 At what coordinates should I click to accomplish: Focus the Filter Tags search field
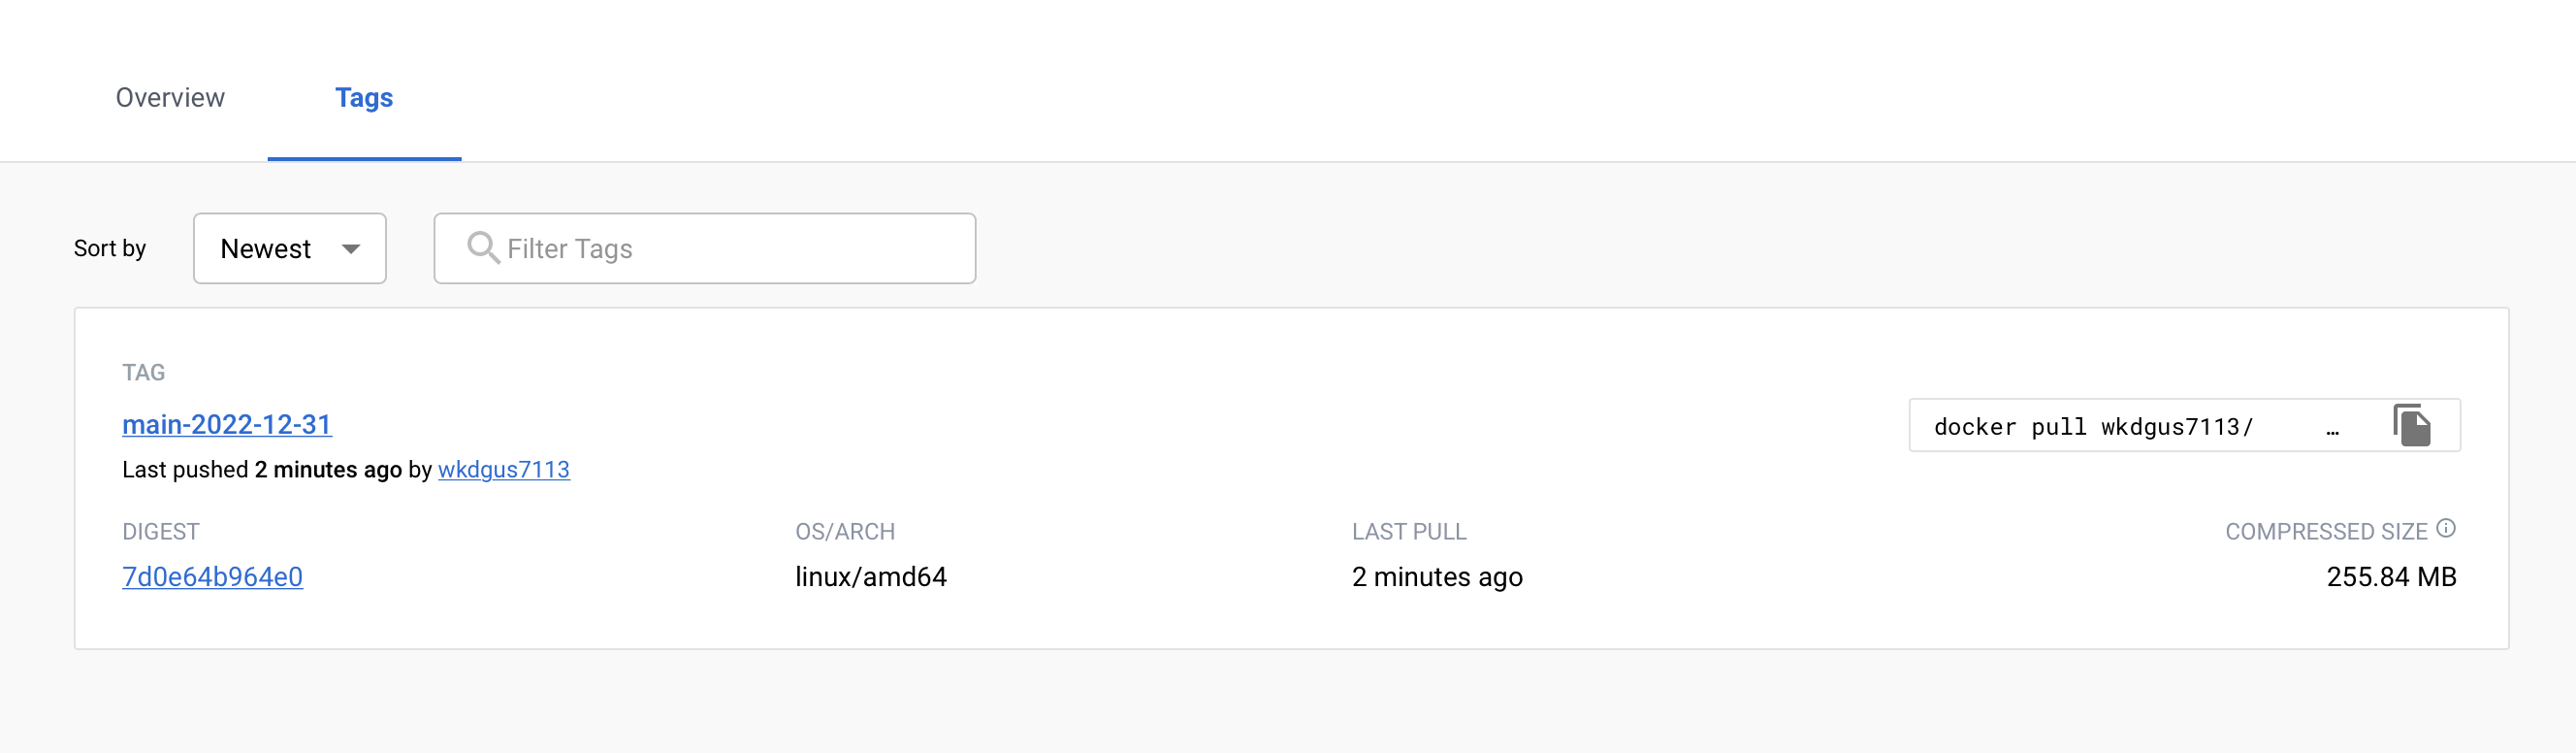[730, 249]
